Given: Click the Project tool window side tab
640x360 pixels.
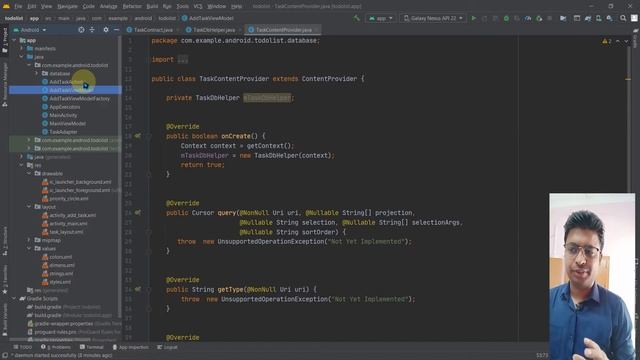Looking at the screenshot, I should click(4, 40).
